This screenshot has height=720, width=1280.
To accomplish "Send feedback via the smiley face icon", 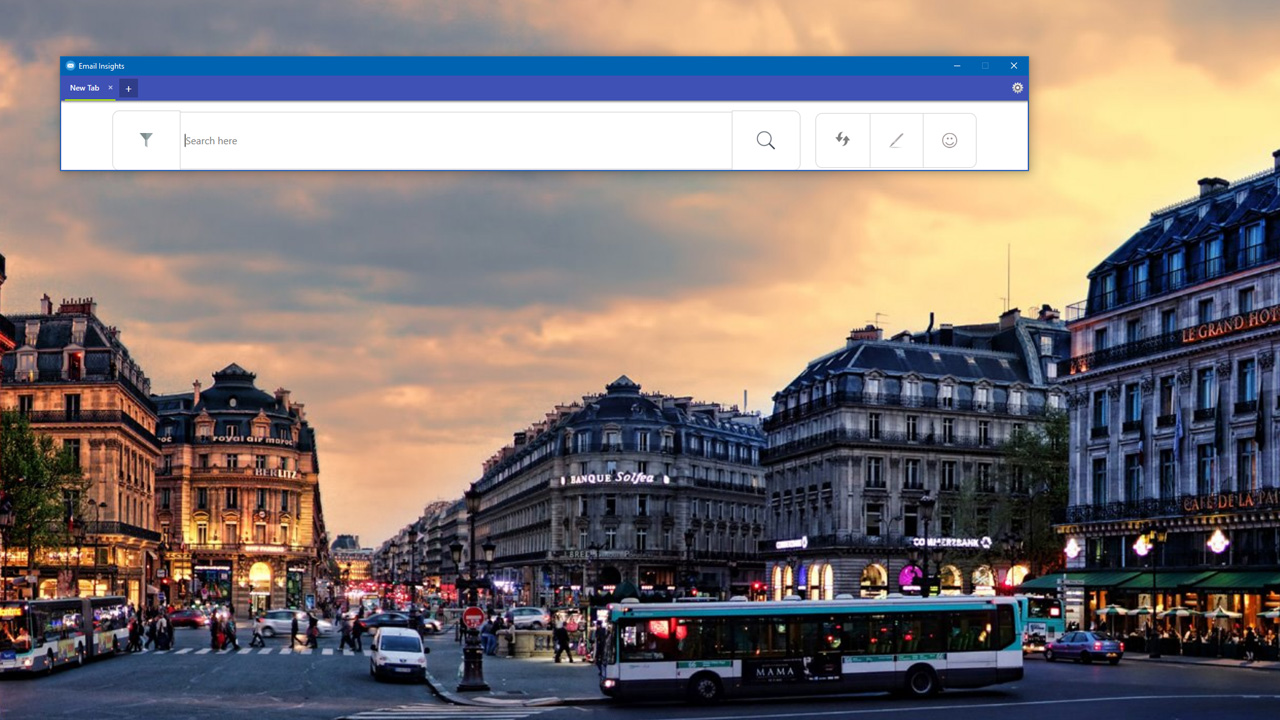I will 949,140.
